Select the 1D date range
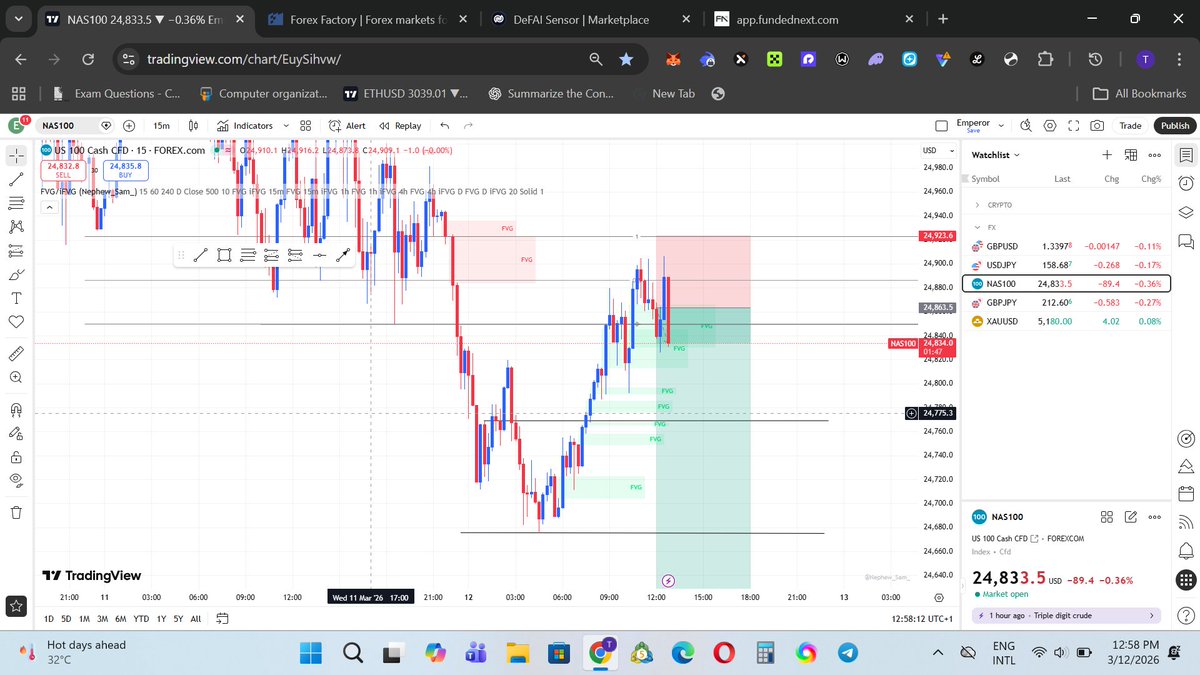Image resolution: width=1200 pixels, height=675 pixels. (x=49, y=619)
